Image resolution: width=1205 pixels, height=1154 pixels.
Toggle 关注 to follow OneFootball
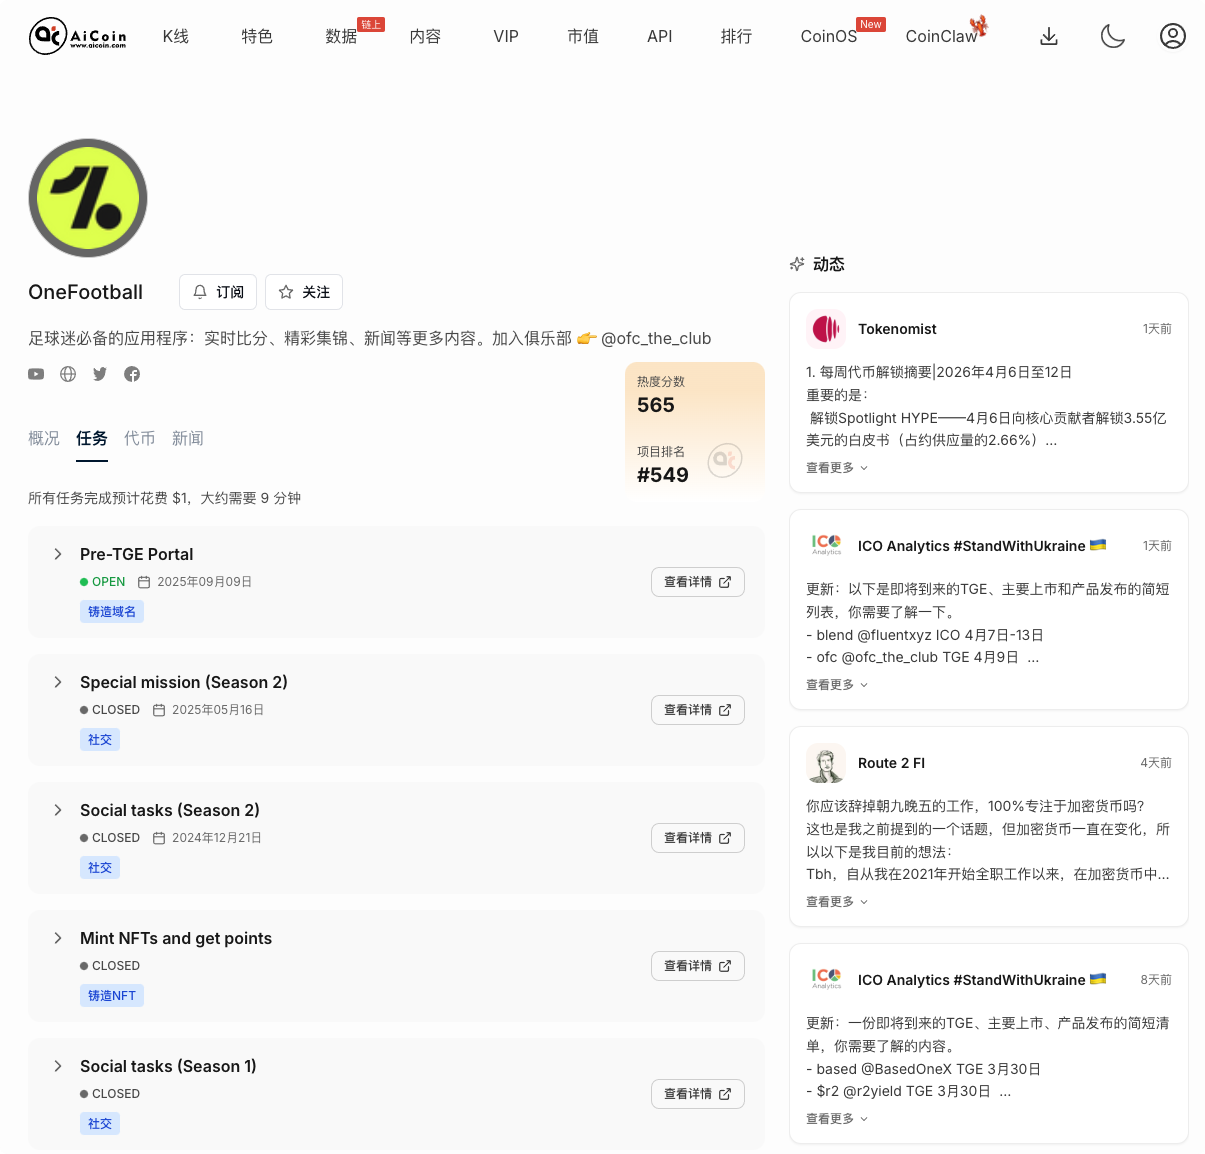coord(303,291)
